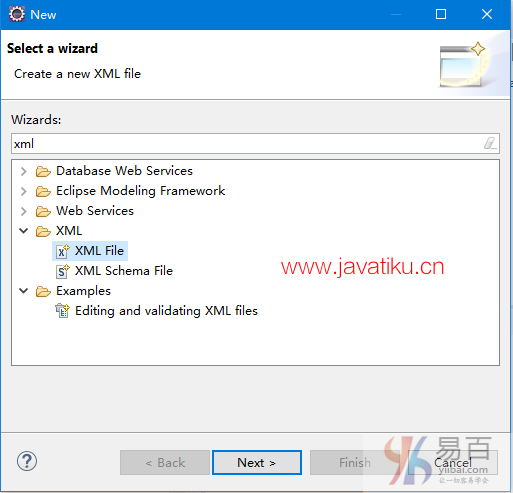Collapse the Examples category
Screen dimensions: 513x493
click(x=23, y=291)
